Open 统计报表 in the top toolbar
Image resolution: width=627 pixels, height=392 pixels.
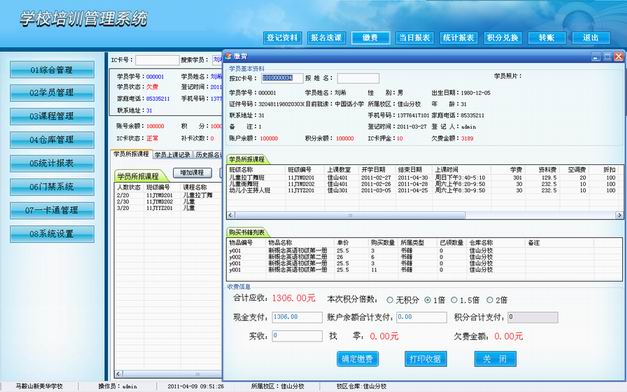(x=459, y=38)
